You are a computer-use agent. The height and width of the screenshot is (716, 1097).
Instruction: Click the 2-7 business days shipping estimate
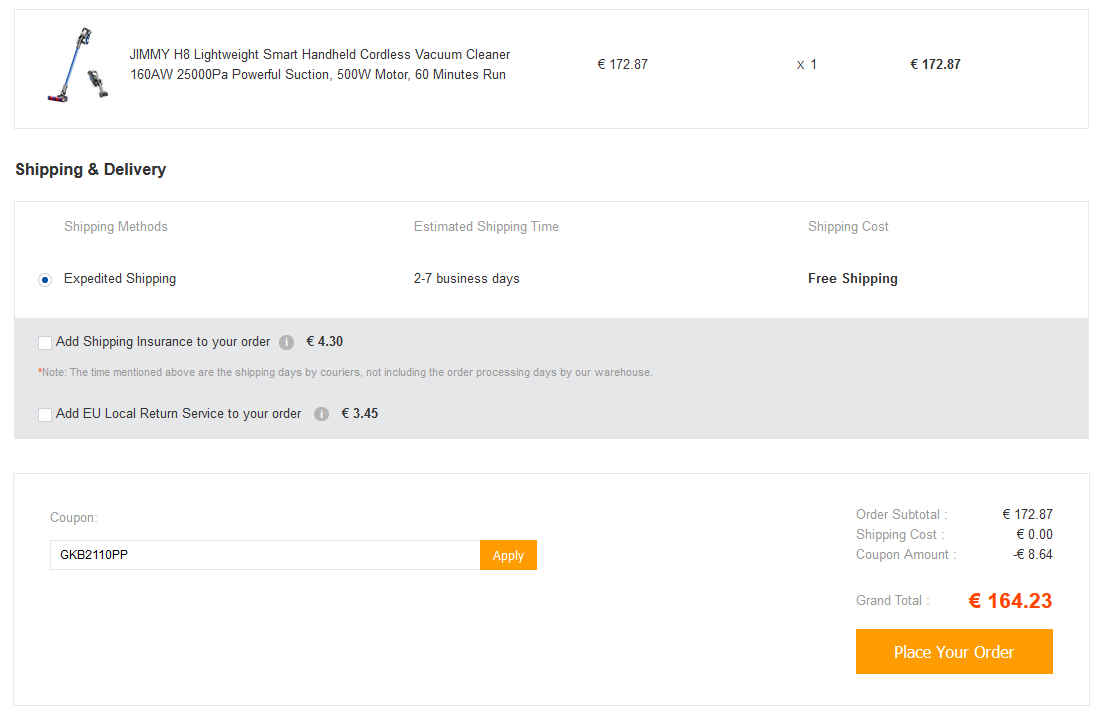(466, 279)
